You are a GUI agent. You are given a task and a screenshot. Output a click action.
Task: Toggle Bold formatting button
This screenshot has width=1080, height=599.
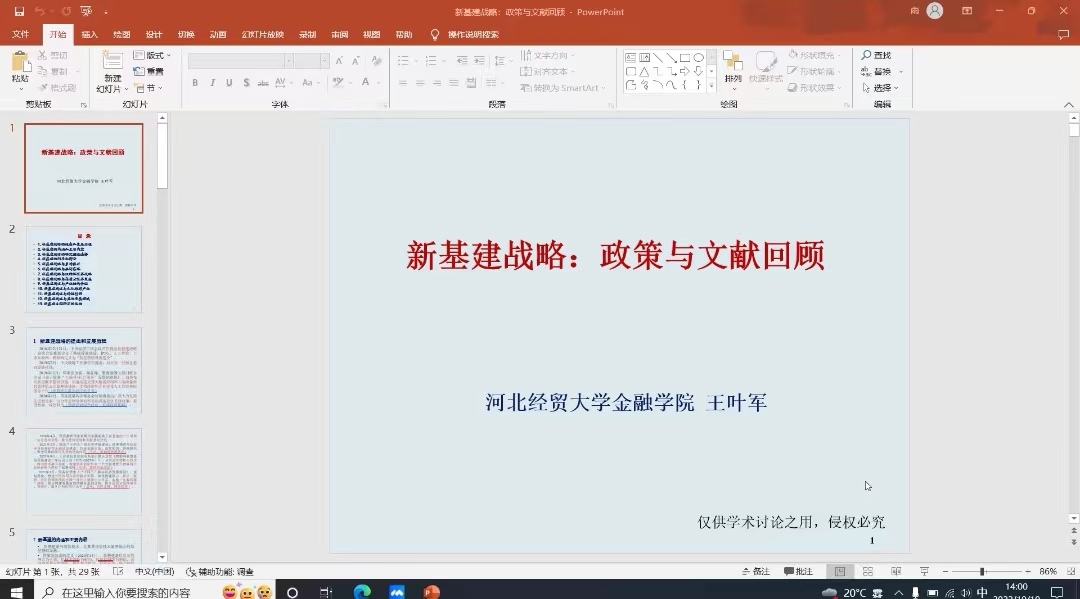click(195, 83)
